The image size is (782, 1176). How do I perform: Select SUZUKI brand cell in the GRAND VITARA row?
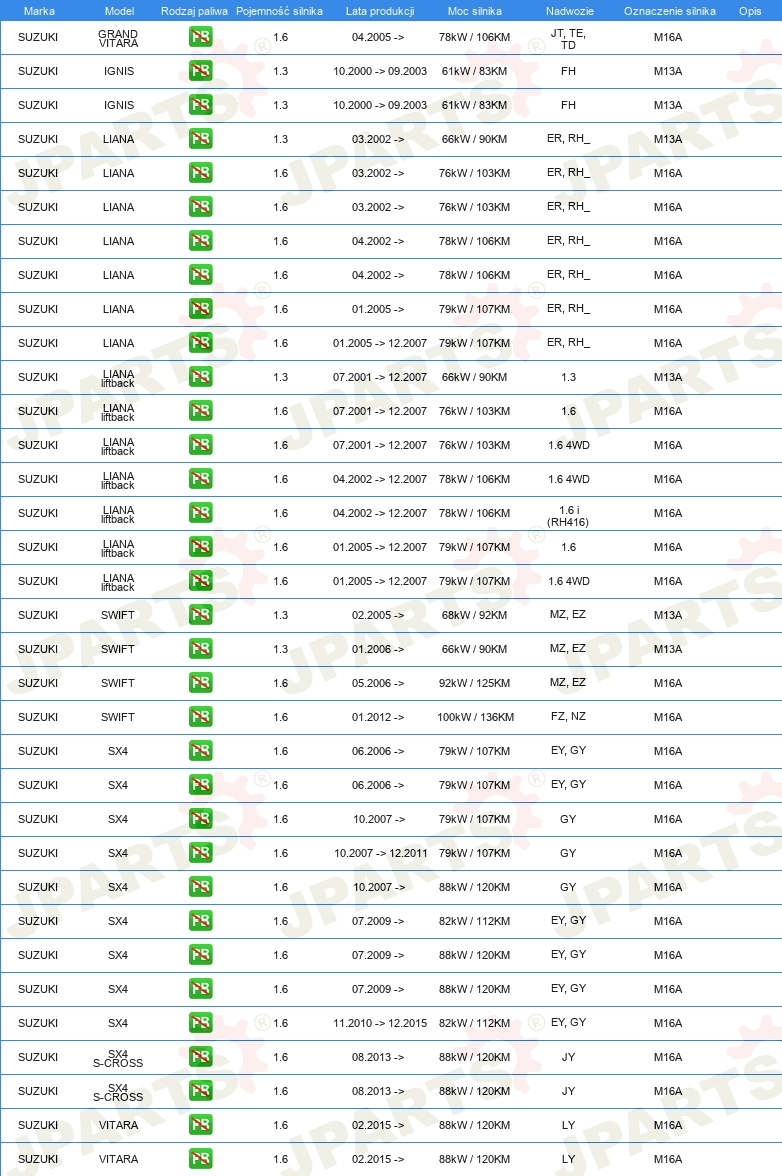[37, 37]
